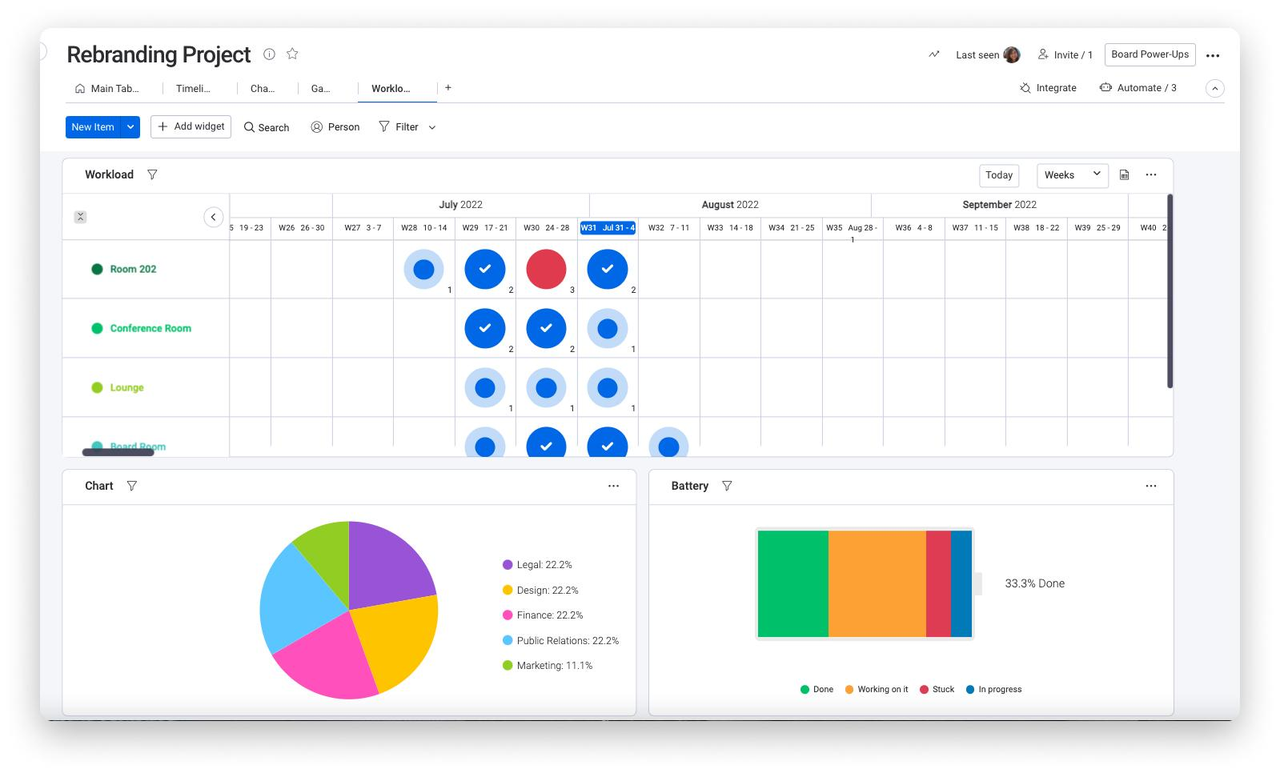Star the Rebranding Project board as favorite
The width and height of the screenshot is (1280, 773).
(x=292, y=54)
